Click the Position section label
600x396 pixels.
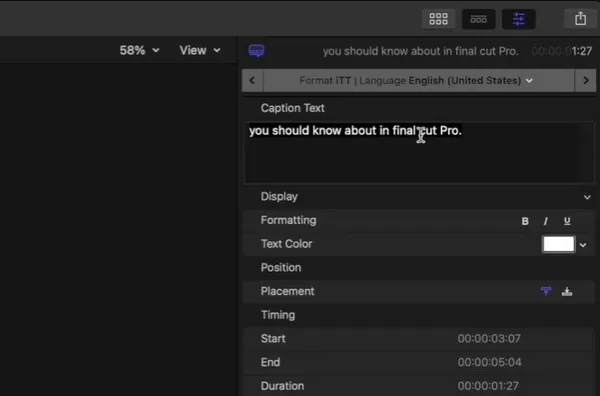coord(281,267)
